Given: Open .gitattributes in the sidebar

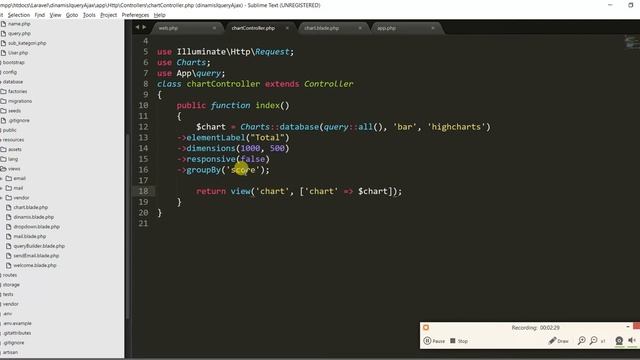Looking at the screenshot, I should coord(17,333).
